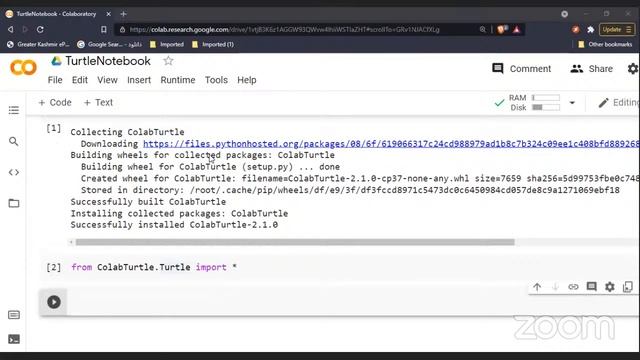
Task: Star the TurtleNotebook notebook
Action: (x=168, y=61)
